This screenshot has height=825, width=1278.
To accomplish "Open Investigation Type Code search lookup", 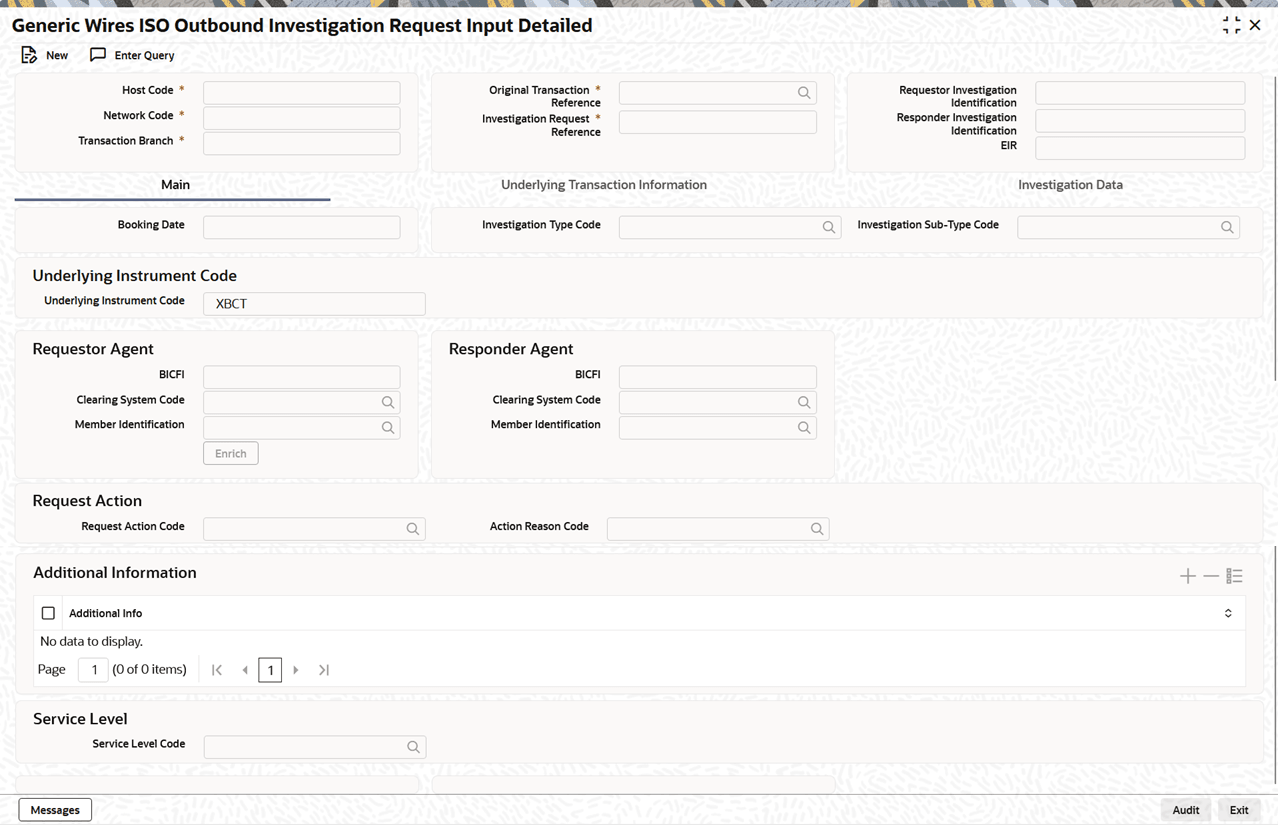I will pyautogui.click(x=829, y=228).
